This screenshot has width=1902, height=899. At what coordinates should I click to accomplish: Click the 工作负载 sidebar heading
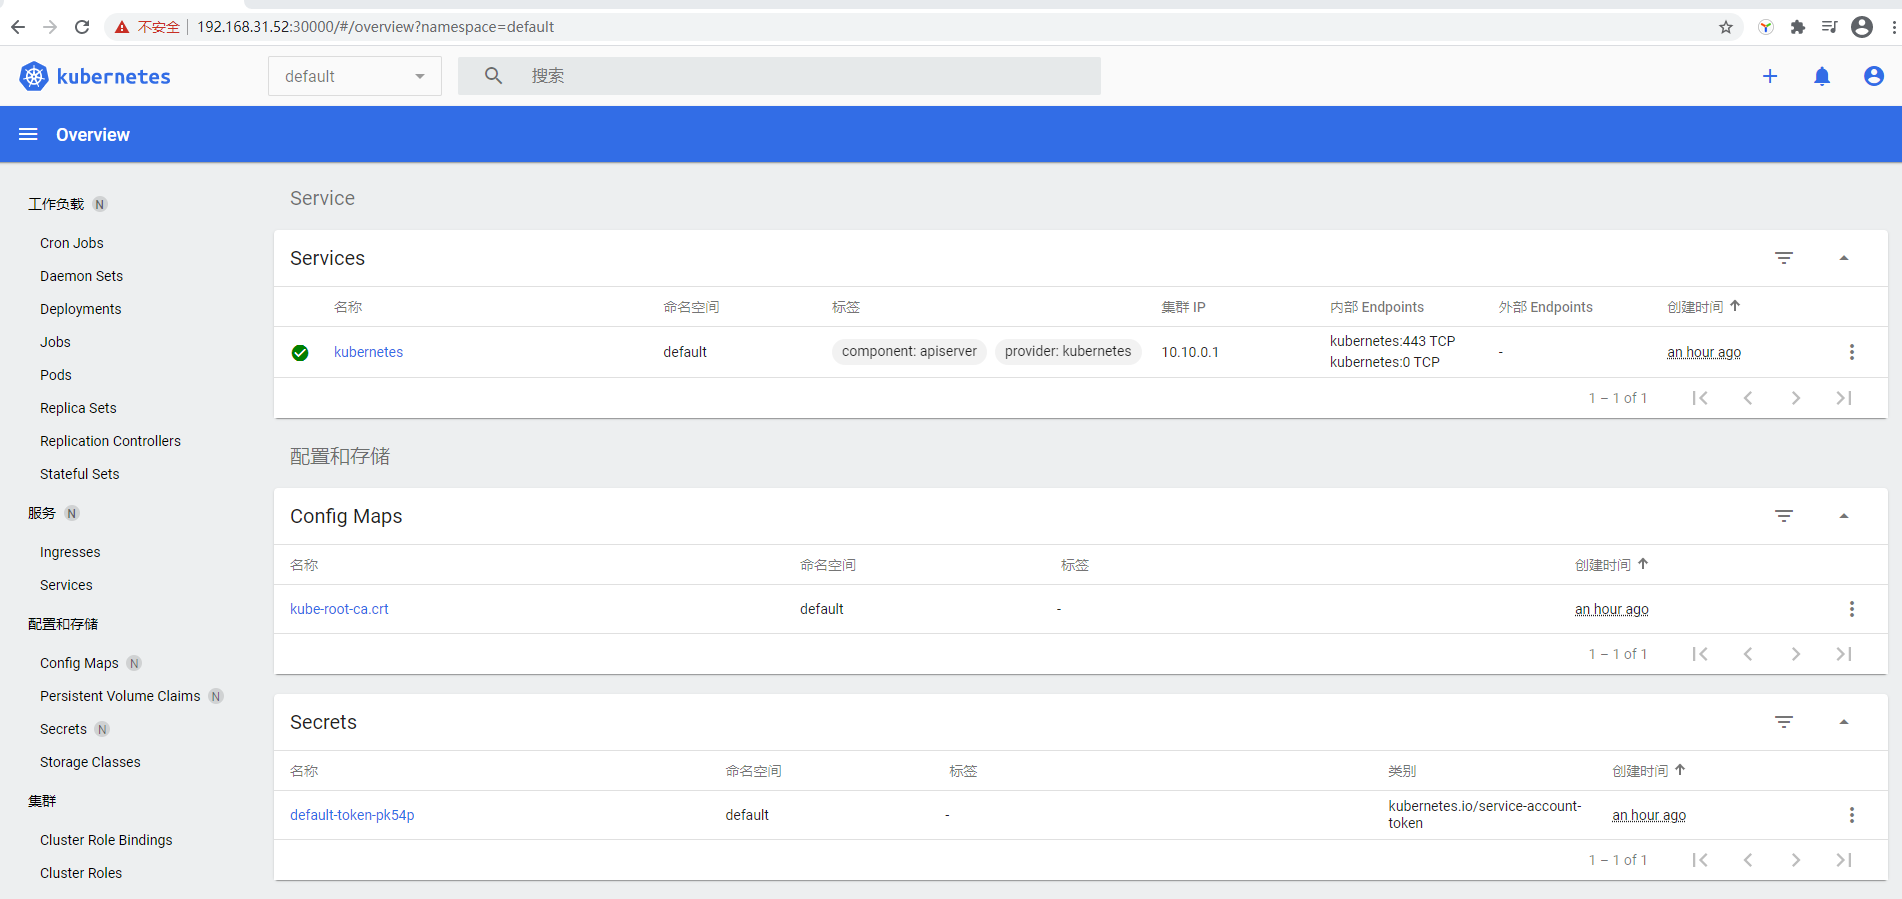(x=56, y=204)
